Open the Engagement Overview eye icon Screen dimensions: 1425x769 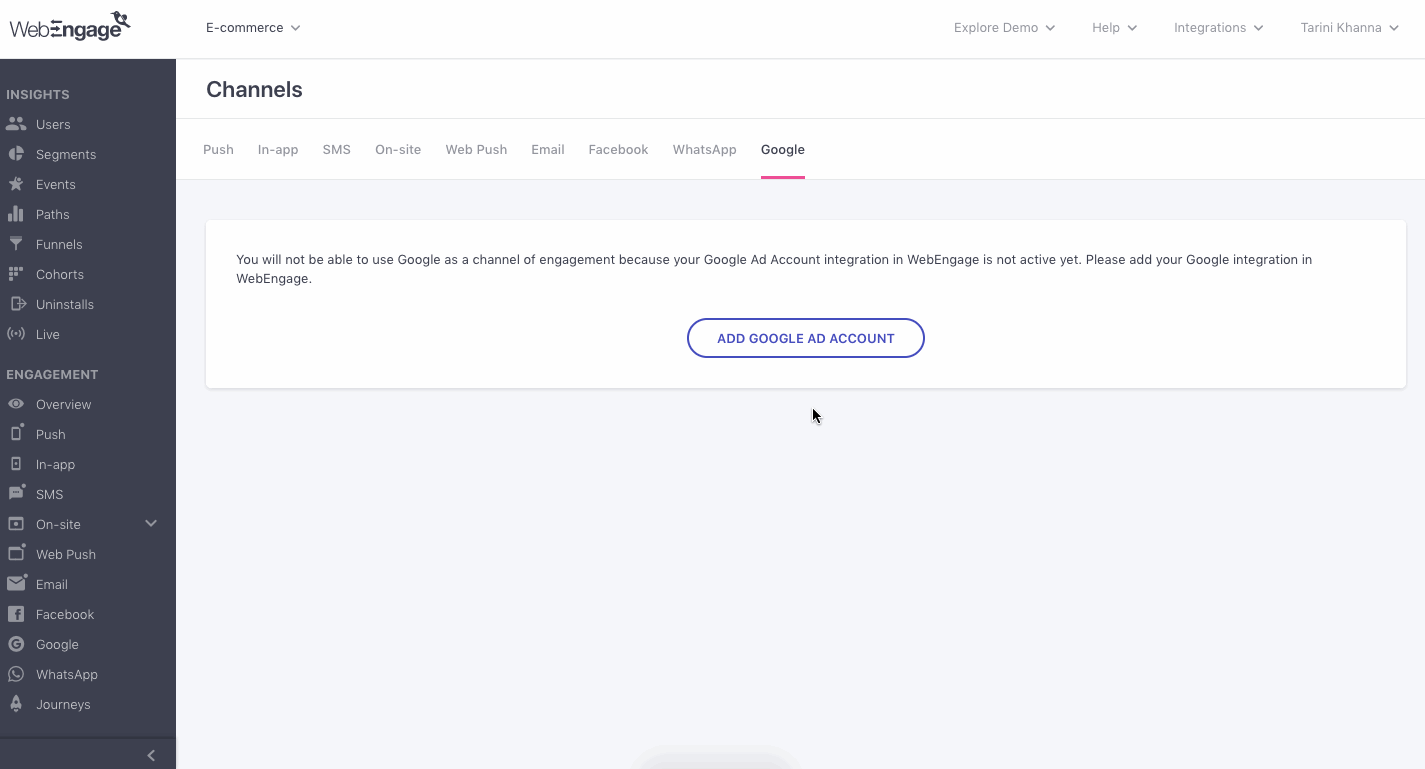click(x=14, y=404)
